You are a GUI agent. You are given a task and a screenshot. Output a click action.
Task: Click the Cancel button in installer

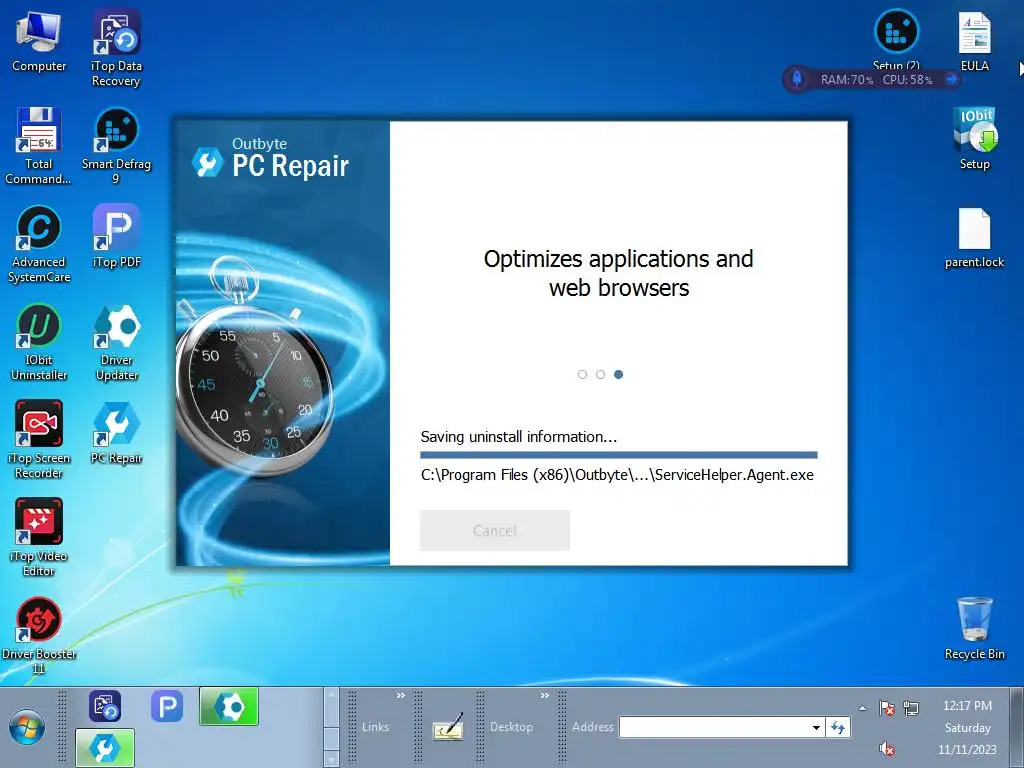494,530
